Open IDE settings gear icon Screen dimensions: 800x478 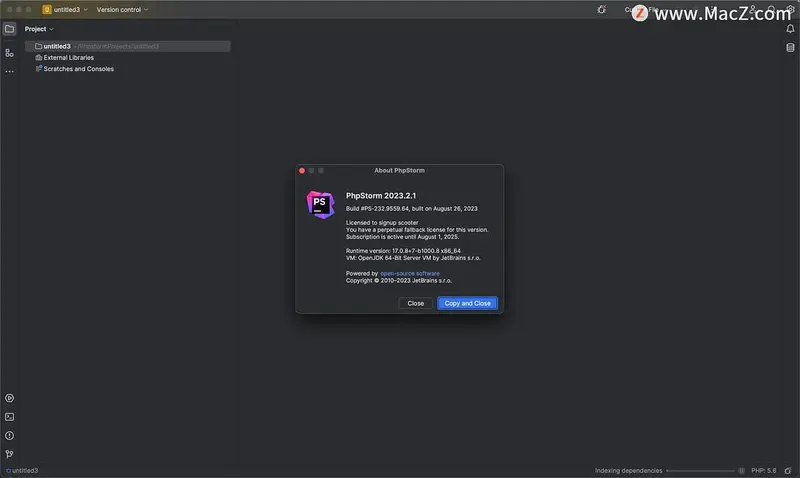tap(790, 9)
